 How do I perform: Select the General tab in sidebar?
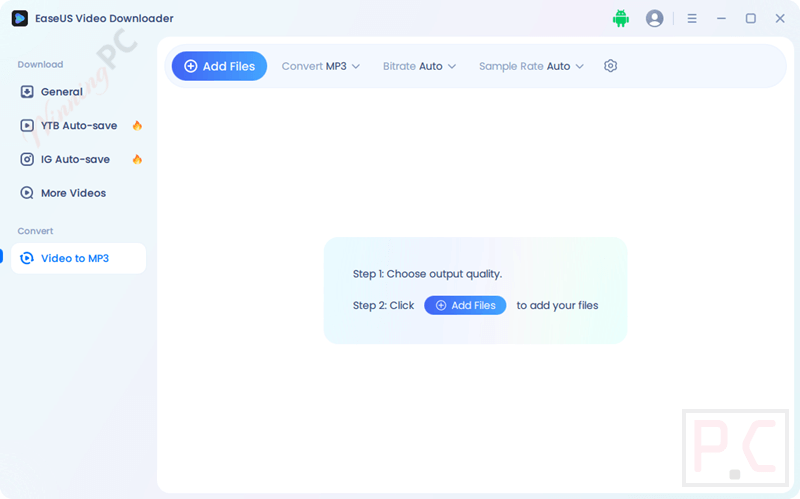79,92
